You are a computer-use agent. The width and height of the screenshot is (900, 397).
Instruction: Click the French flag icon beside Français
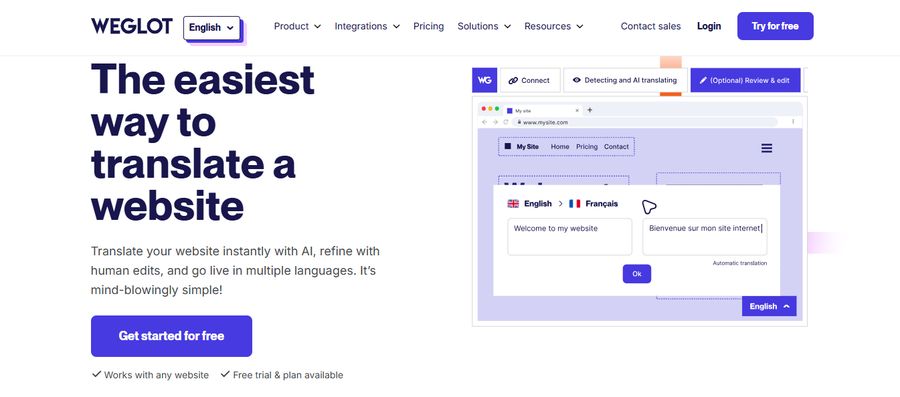[575, 204]
